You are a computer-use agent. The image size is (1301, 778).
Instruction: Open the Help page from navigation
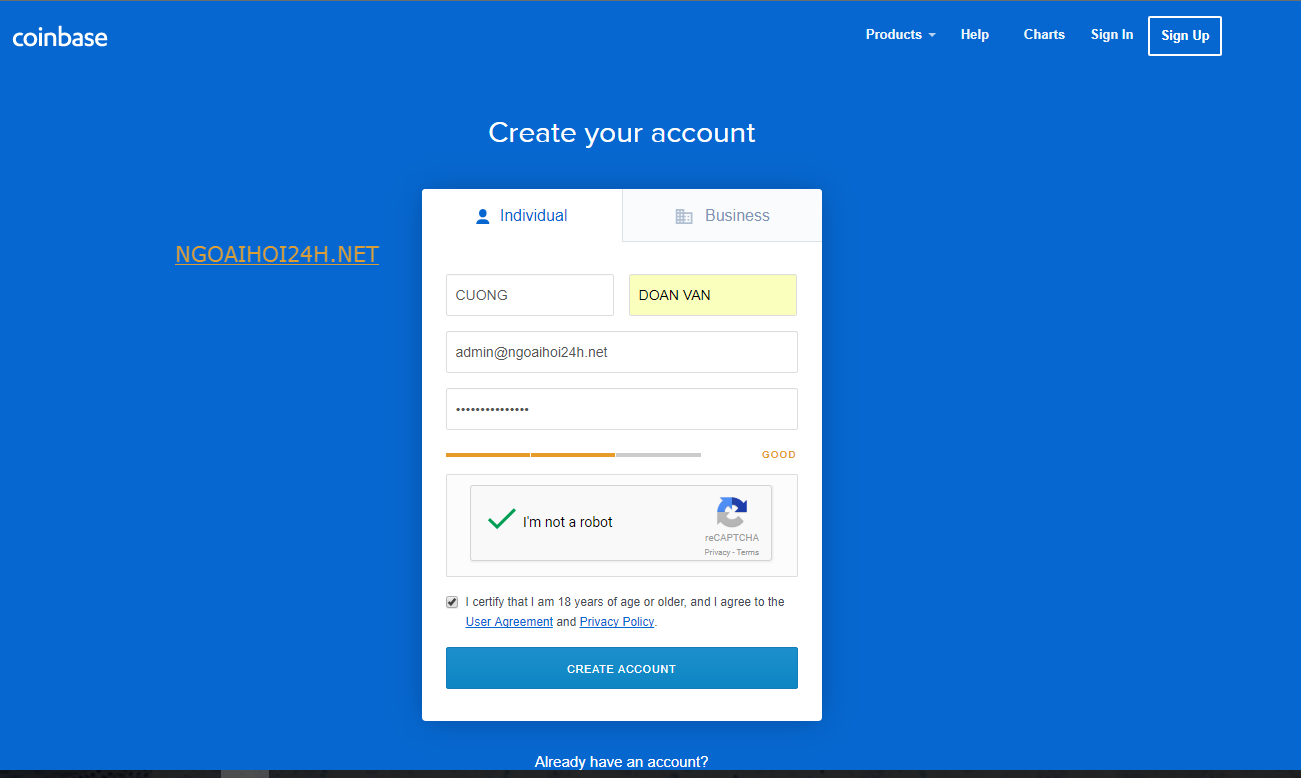pos(974,35)
